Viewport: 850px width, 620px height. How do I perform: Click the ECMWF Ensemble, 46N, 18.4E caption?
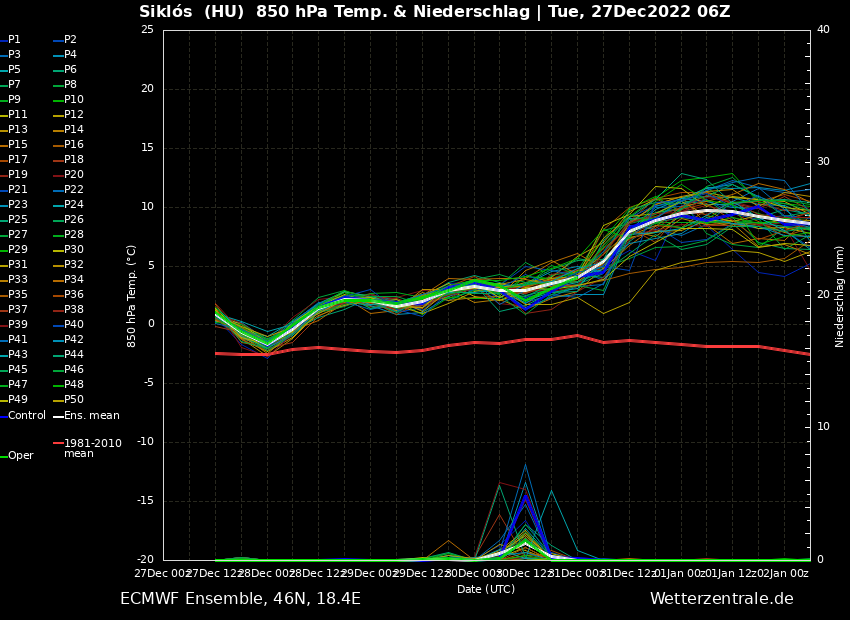[240, 599]
